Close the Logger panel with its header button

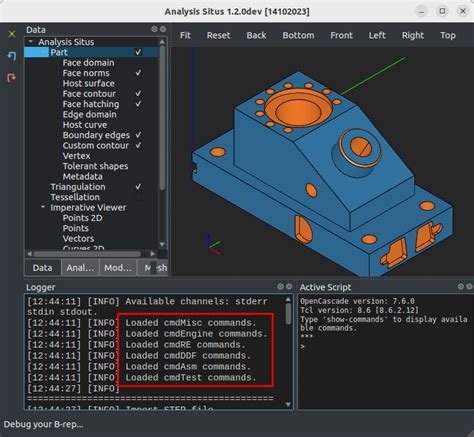(289, 286)
